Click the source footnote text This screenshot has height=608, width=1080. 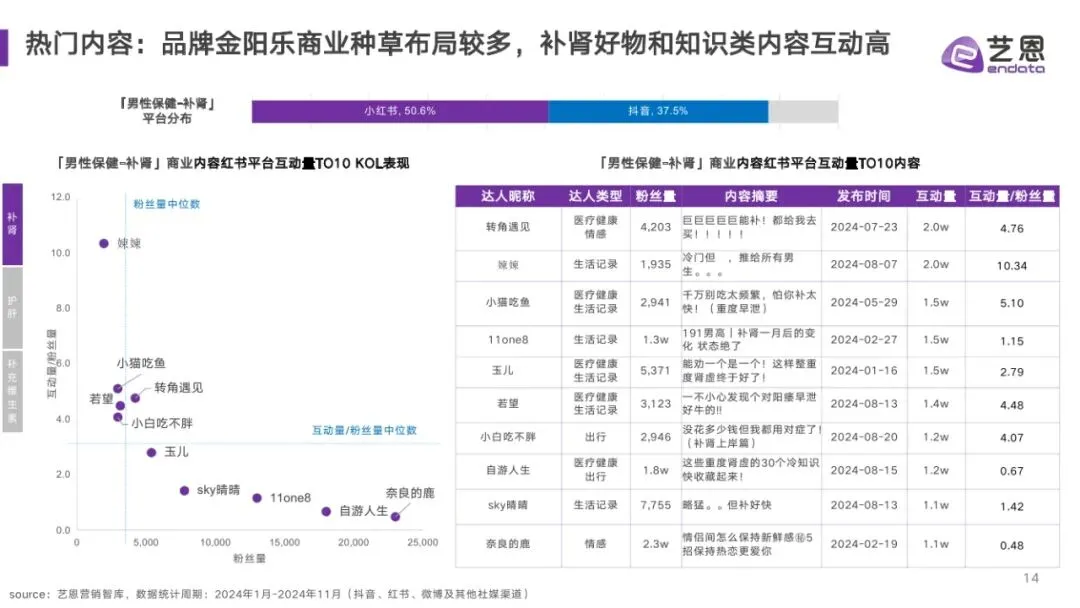click(269, 594)
